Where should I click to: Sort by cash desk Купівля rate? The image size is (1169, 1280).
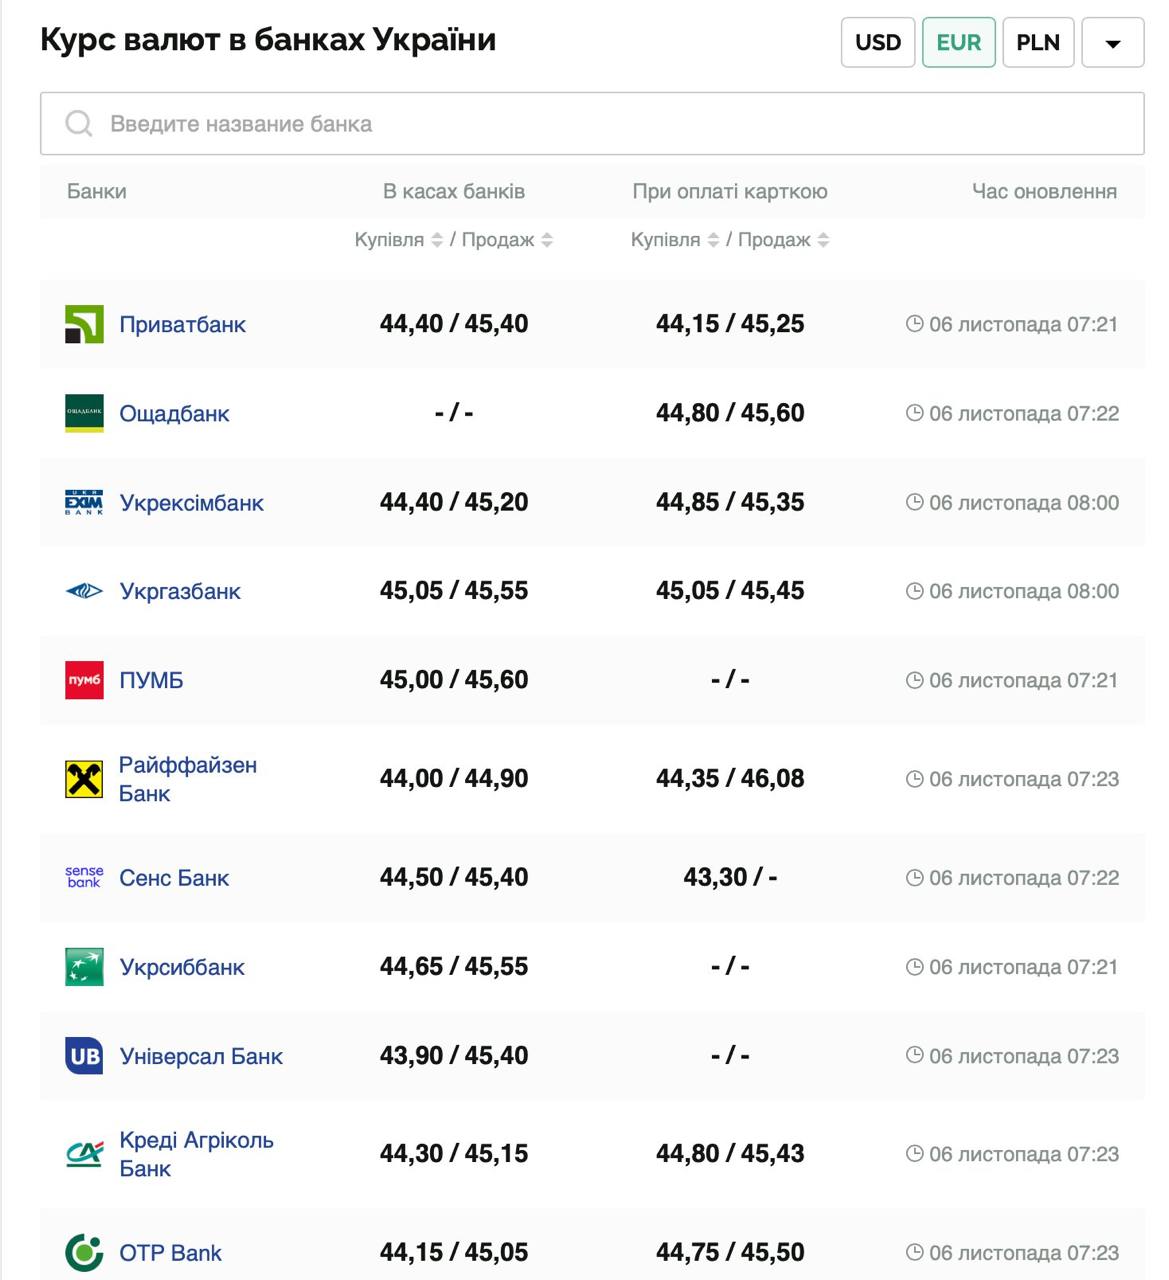(437, 240)
